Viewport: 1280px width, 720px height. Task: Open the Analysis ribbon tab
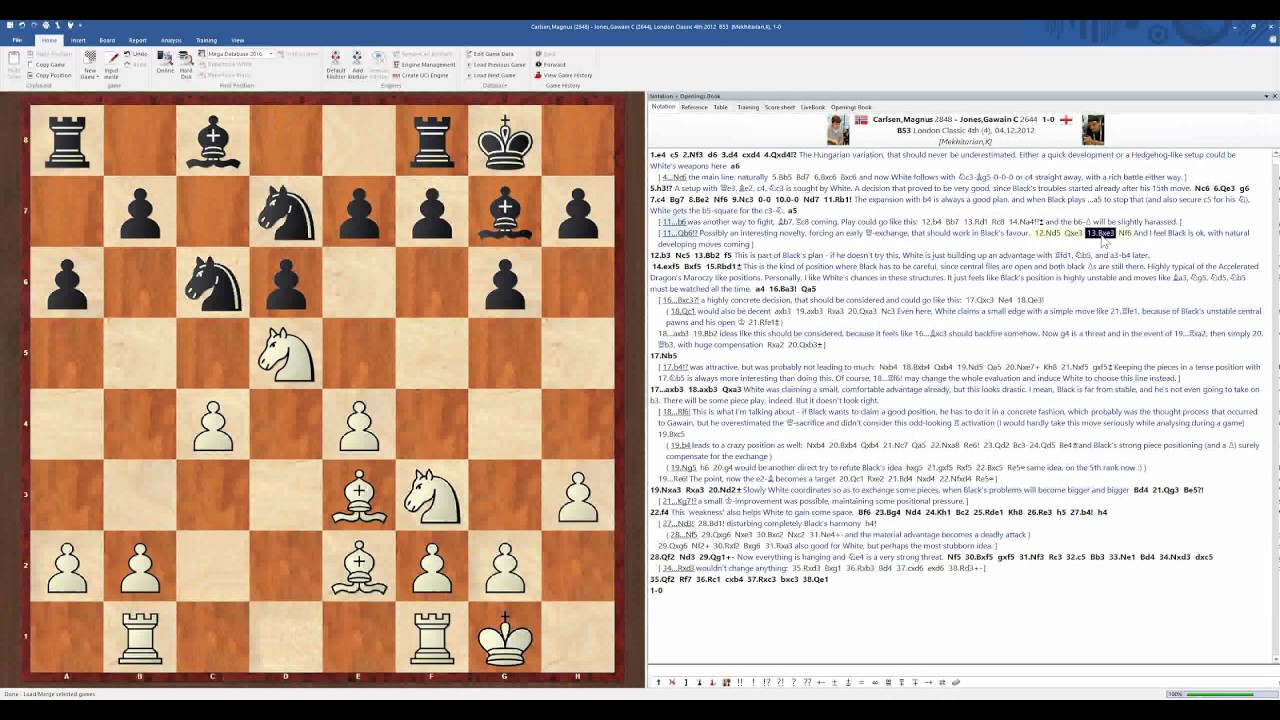click(171, 40)
